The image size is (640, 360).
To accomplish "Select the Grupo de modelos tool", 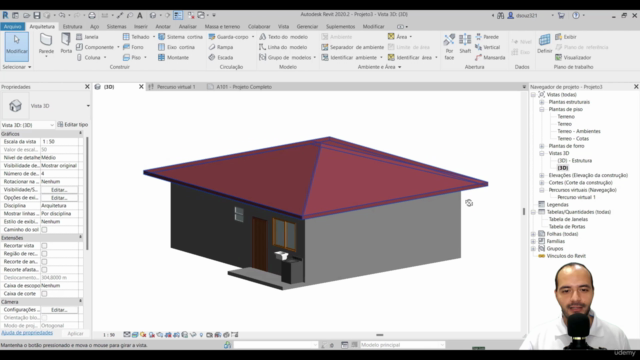I will pyautogui.click(x=285, y=58).
